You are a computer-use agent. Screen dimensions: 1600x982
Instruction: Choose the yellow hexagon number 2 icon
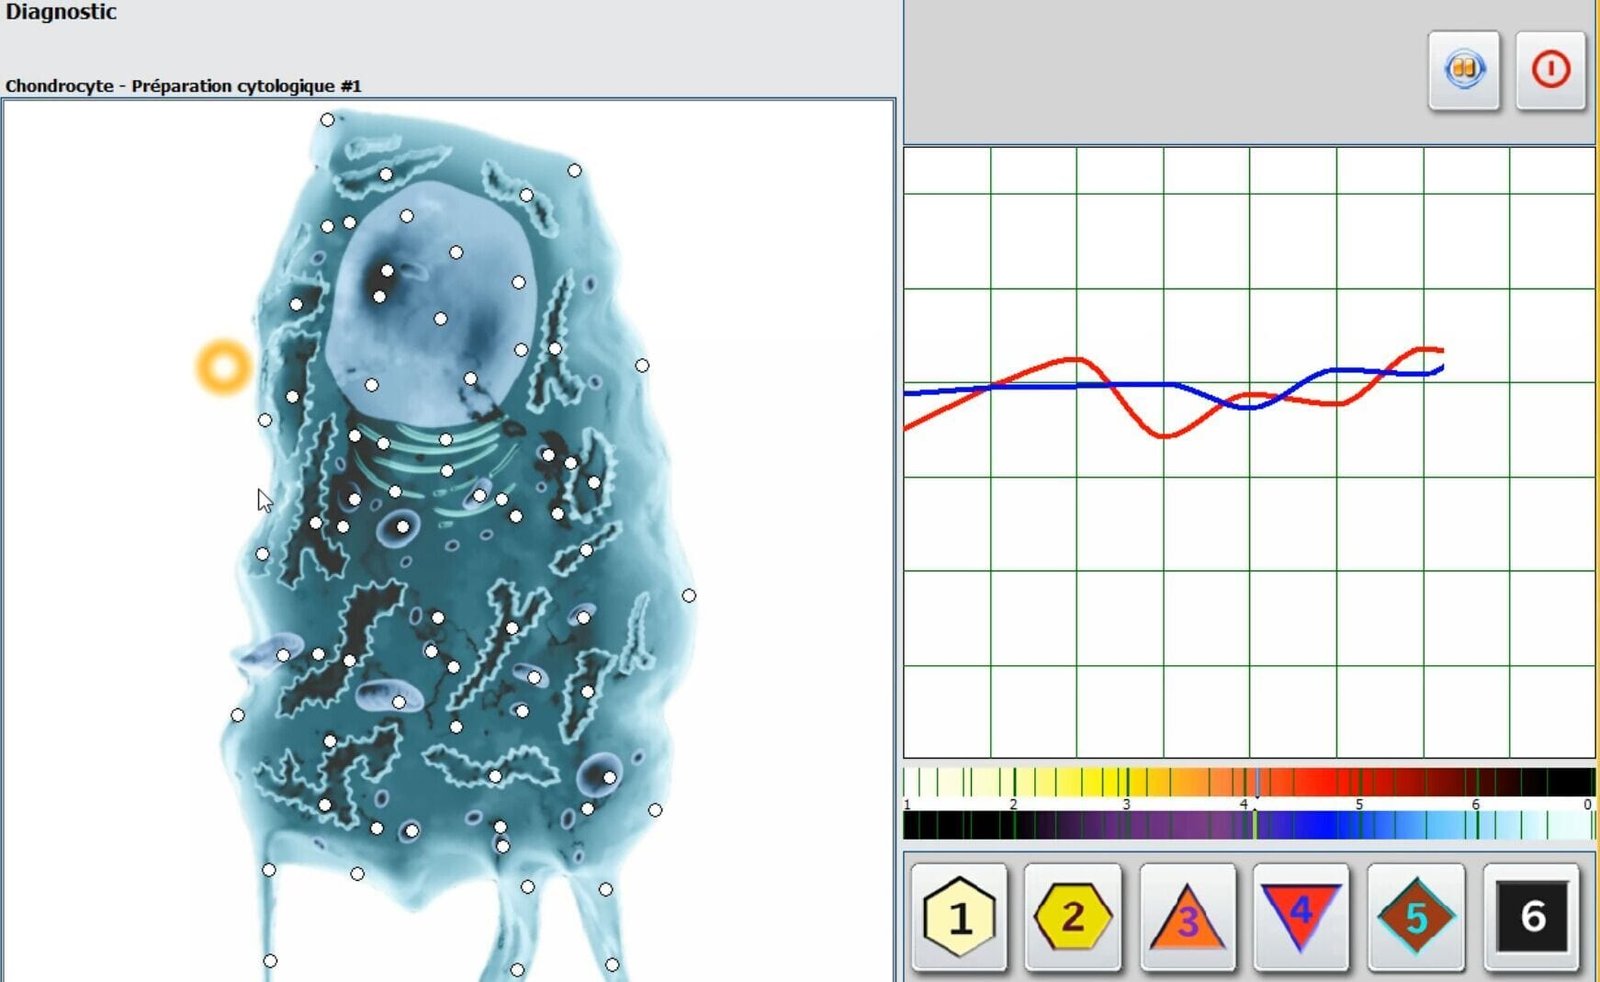[1073, 916]
